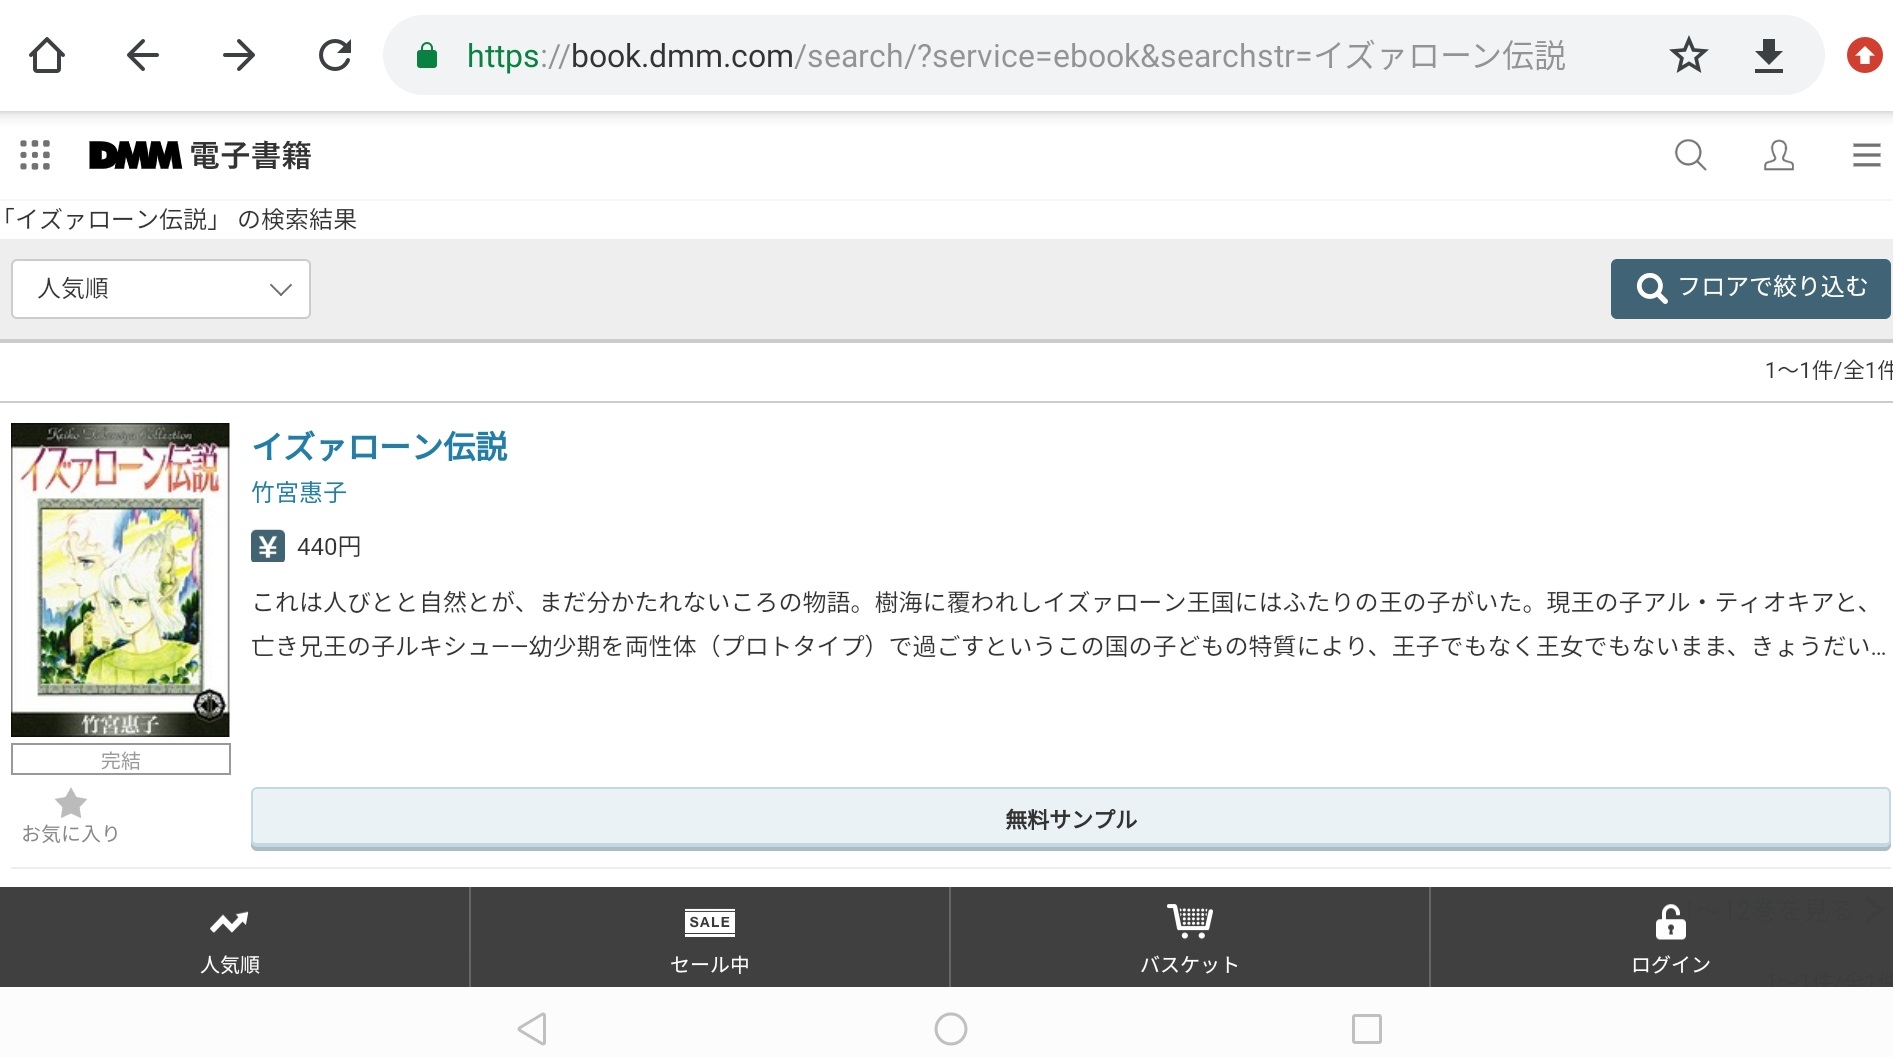The height and width of the screenshot is (1057, 1893).
Task: Go back to the previous page
Action: (x=143, y=56)
